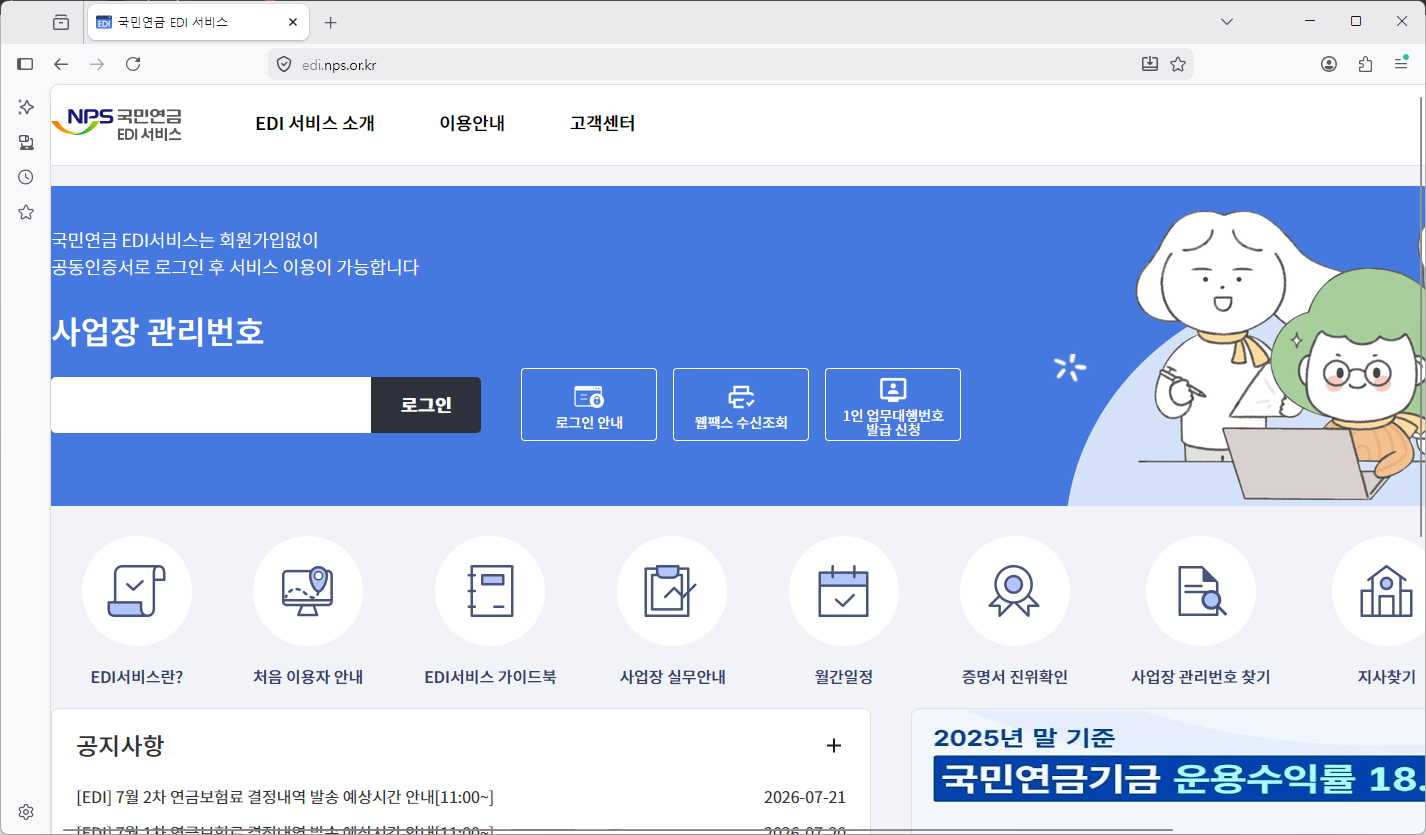Open sidebar synced tabs icon
The width and height of the screenshot is (1426, 835).
pyautogui.click(x=26, y=142)
